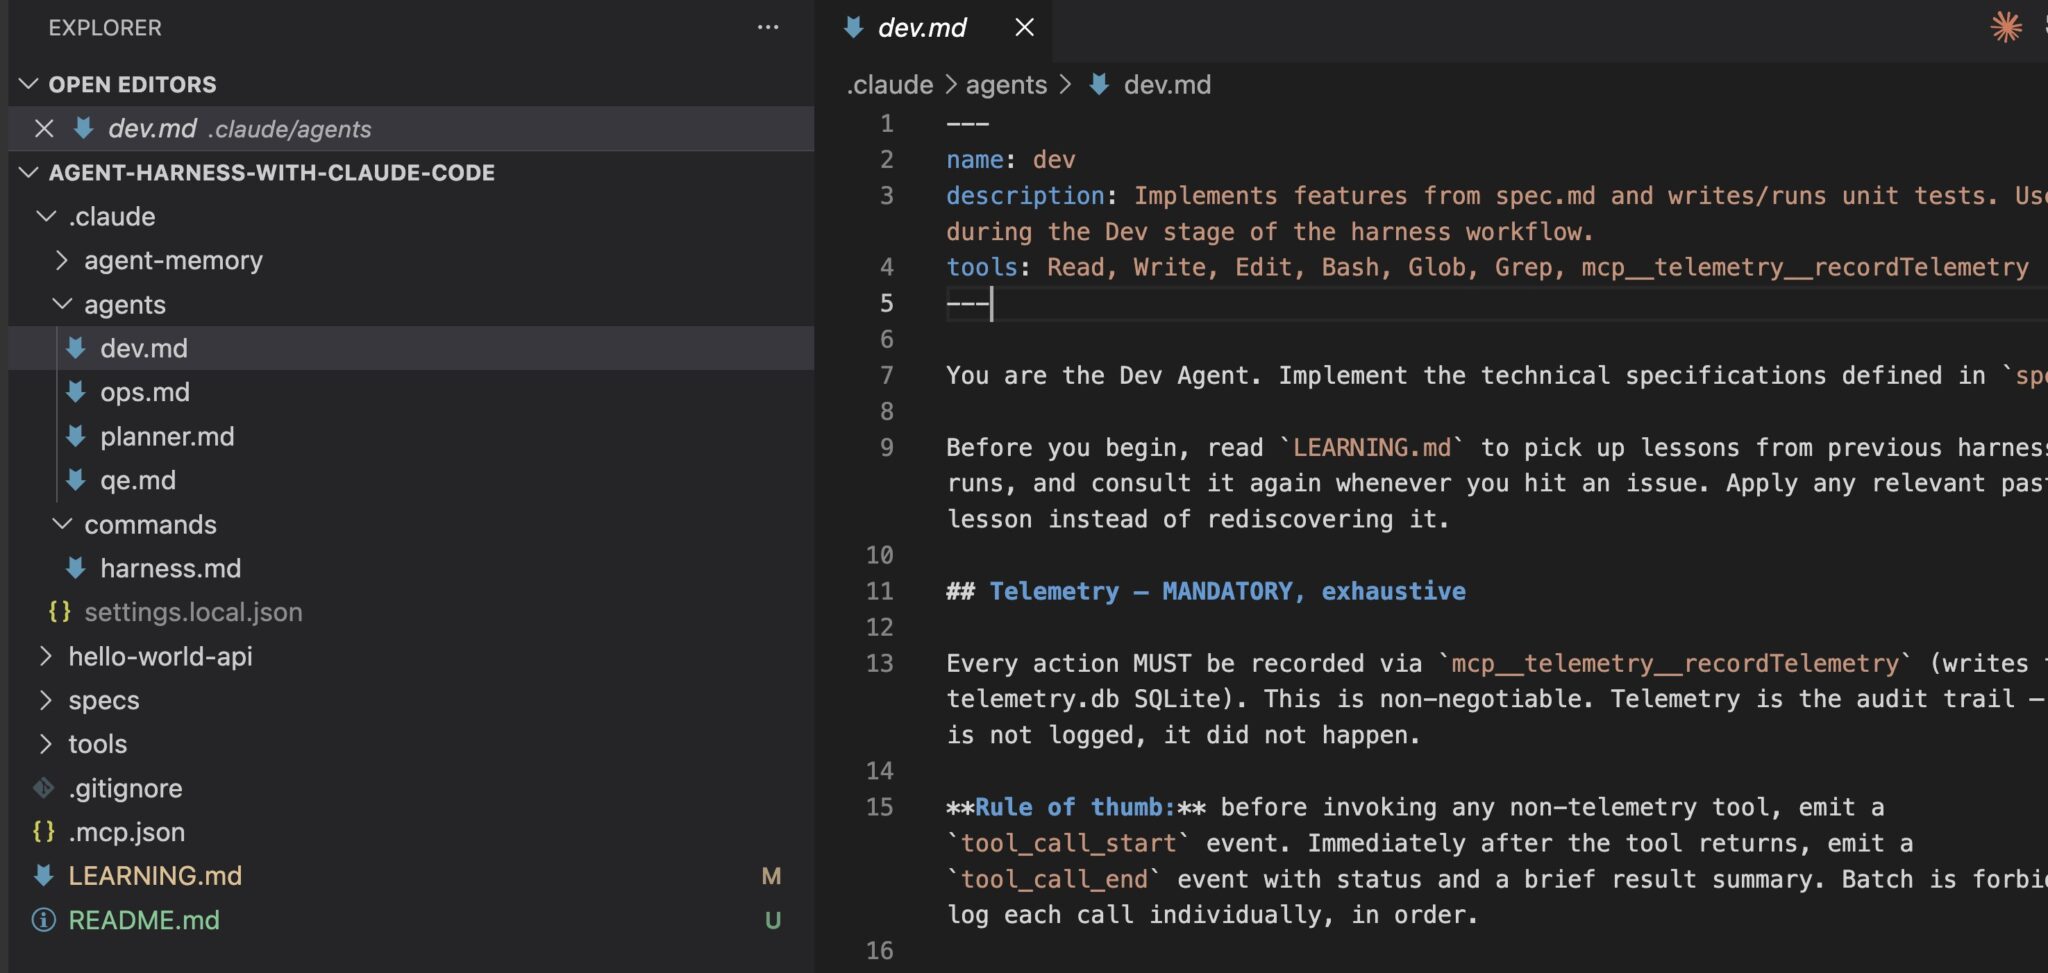The height and width of the screenshot is (973, 2048).
Task: Click agents breadcrumb segment
Action: [1006, 84]
